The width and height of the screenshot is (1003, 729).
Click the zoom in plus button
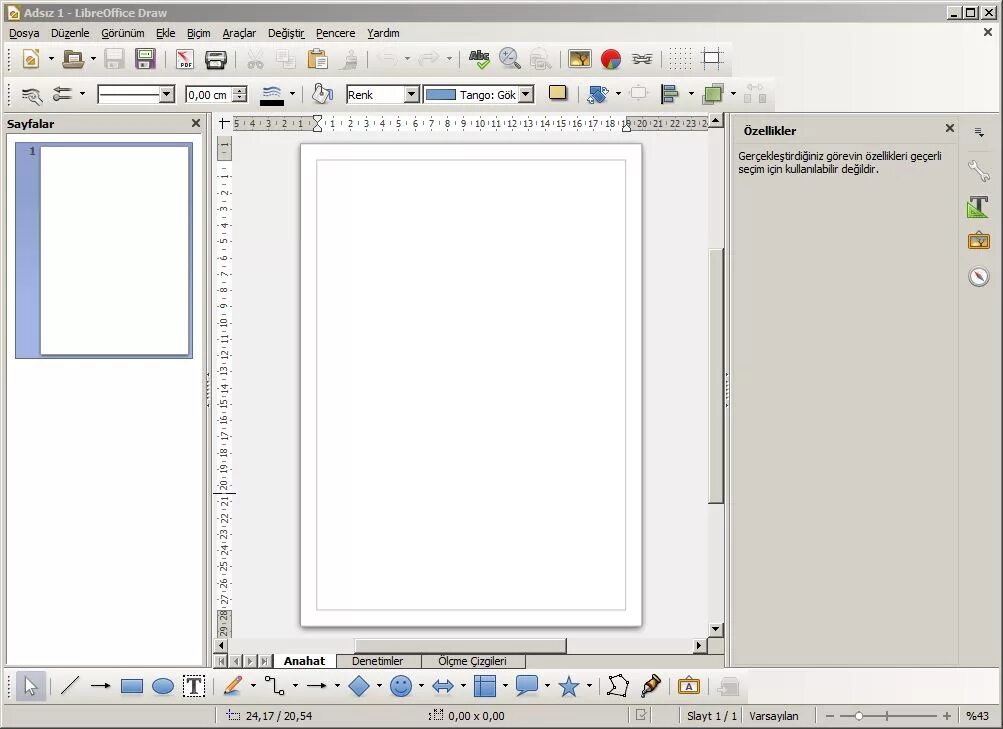click(x=946, y=716)
